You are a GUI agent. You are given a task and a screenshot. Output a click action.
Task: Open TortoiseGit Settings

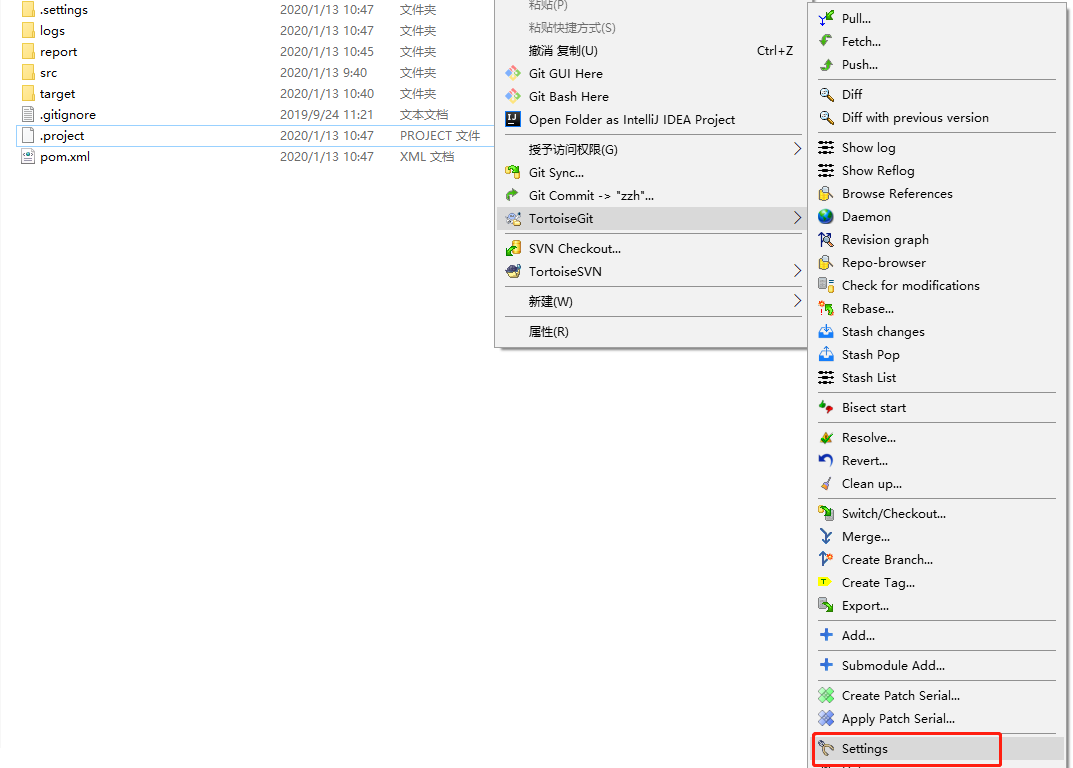click(866, 748)
